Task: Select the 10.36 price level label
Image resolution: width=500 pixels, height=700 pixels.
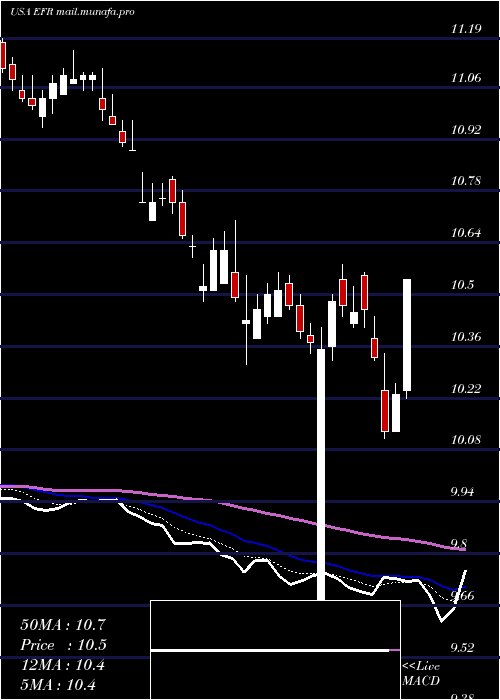Action: click(x=467, y=337)
